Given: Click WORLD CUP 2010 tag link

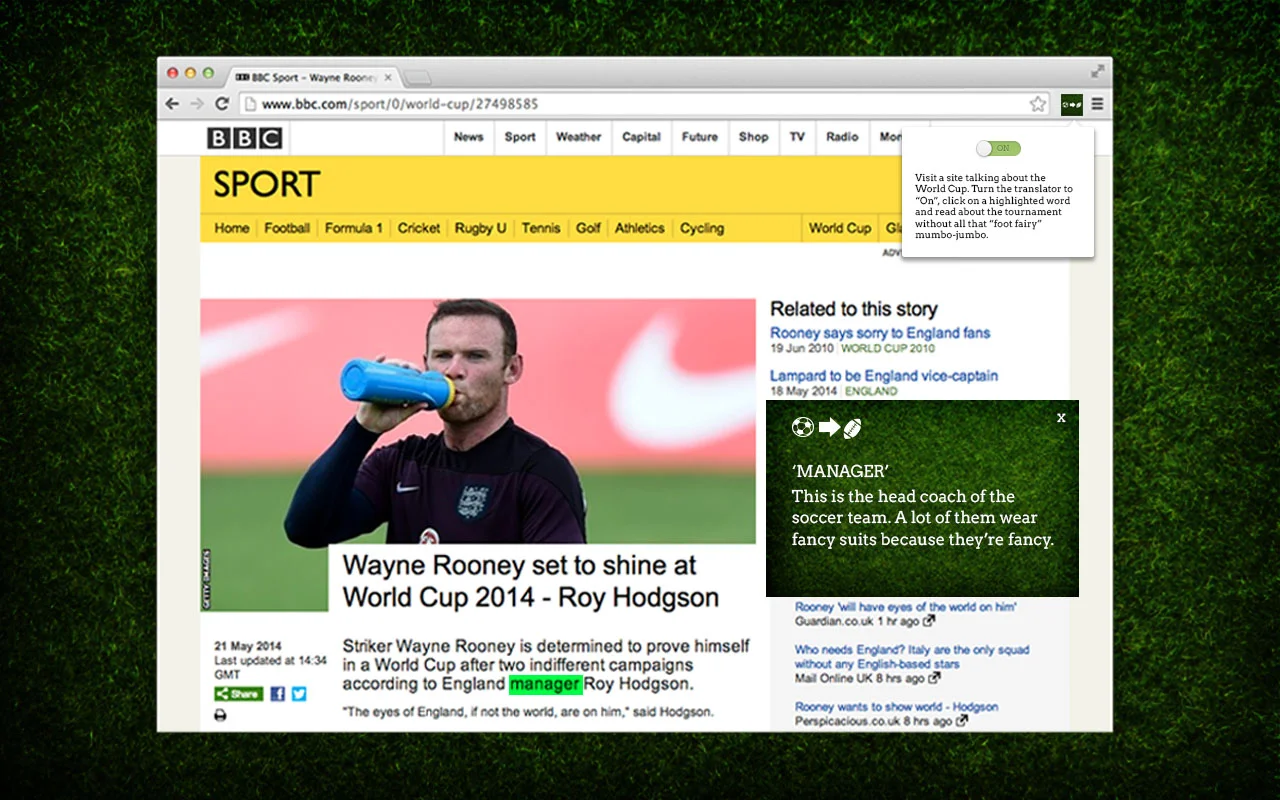Looking at the screenshot, I should click(888, 349).
